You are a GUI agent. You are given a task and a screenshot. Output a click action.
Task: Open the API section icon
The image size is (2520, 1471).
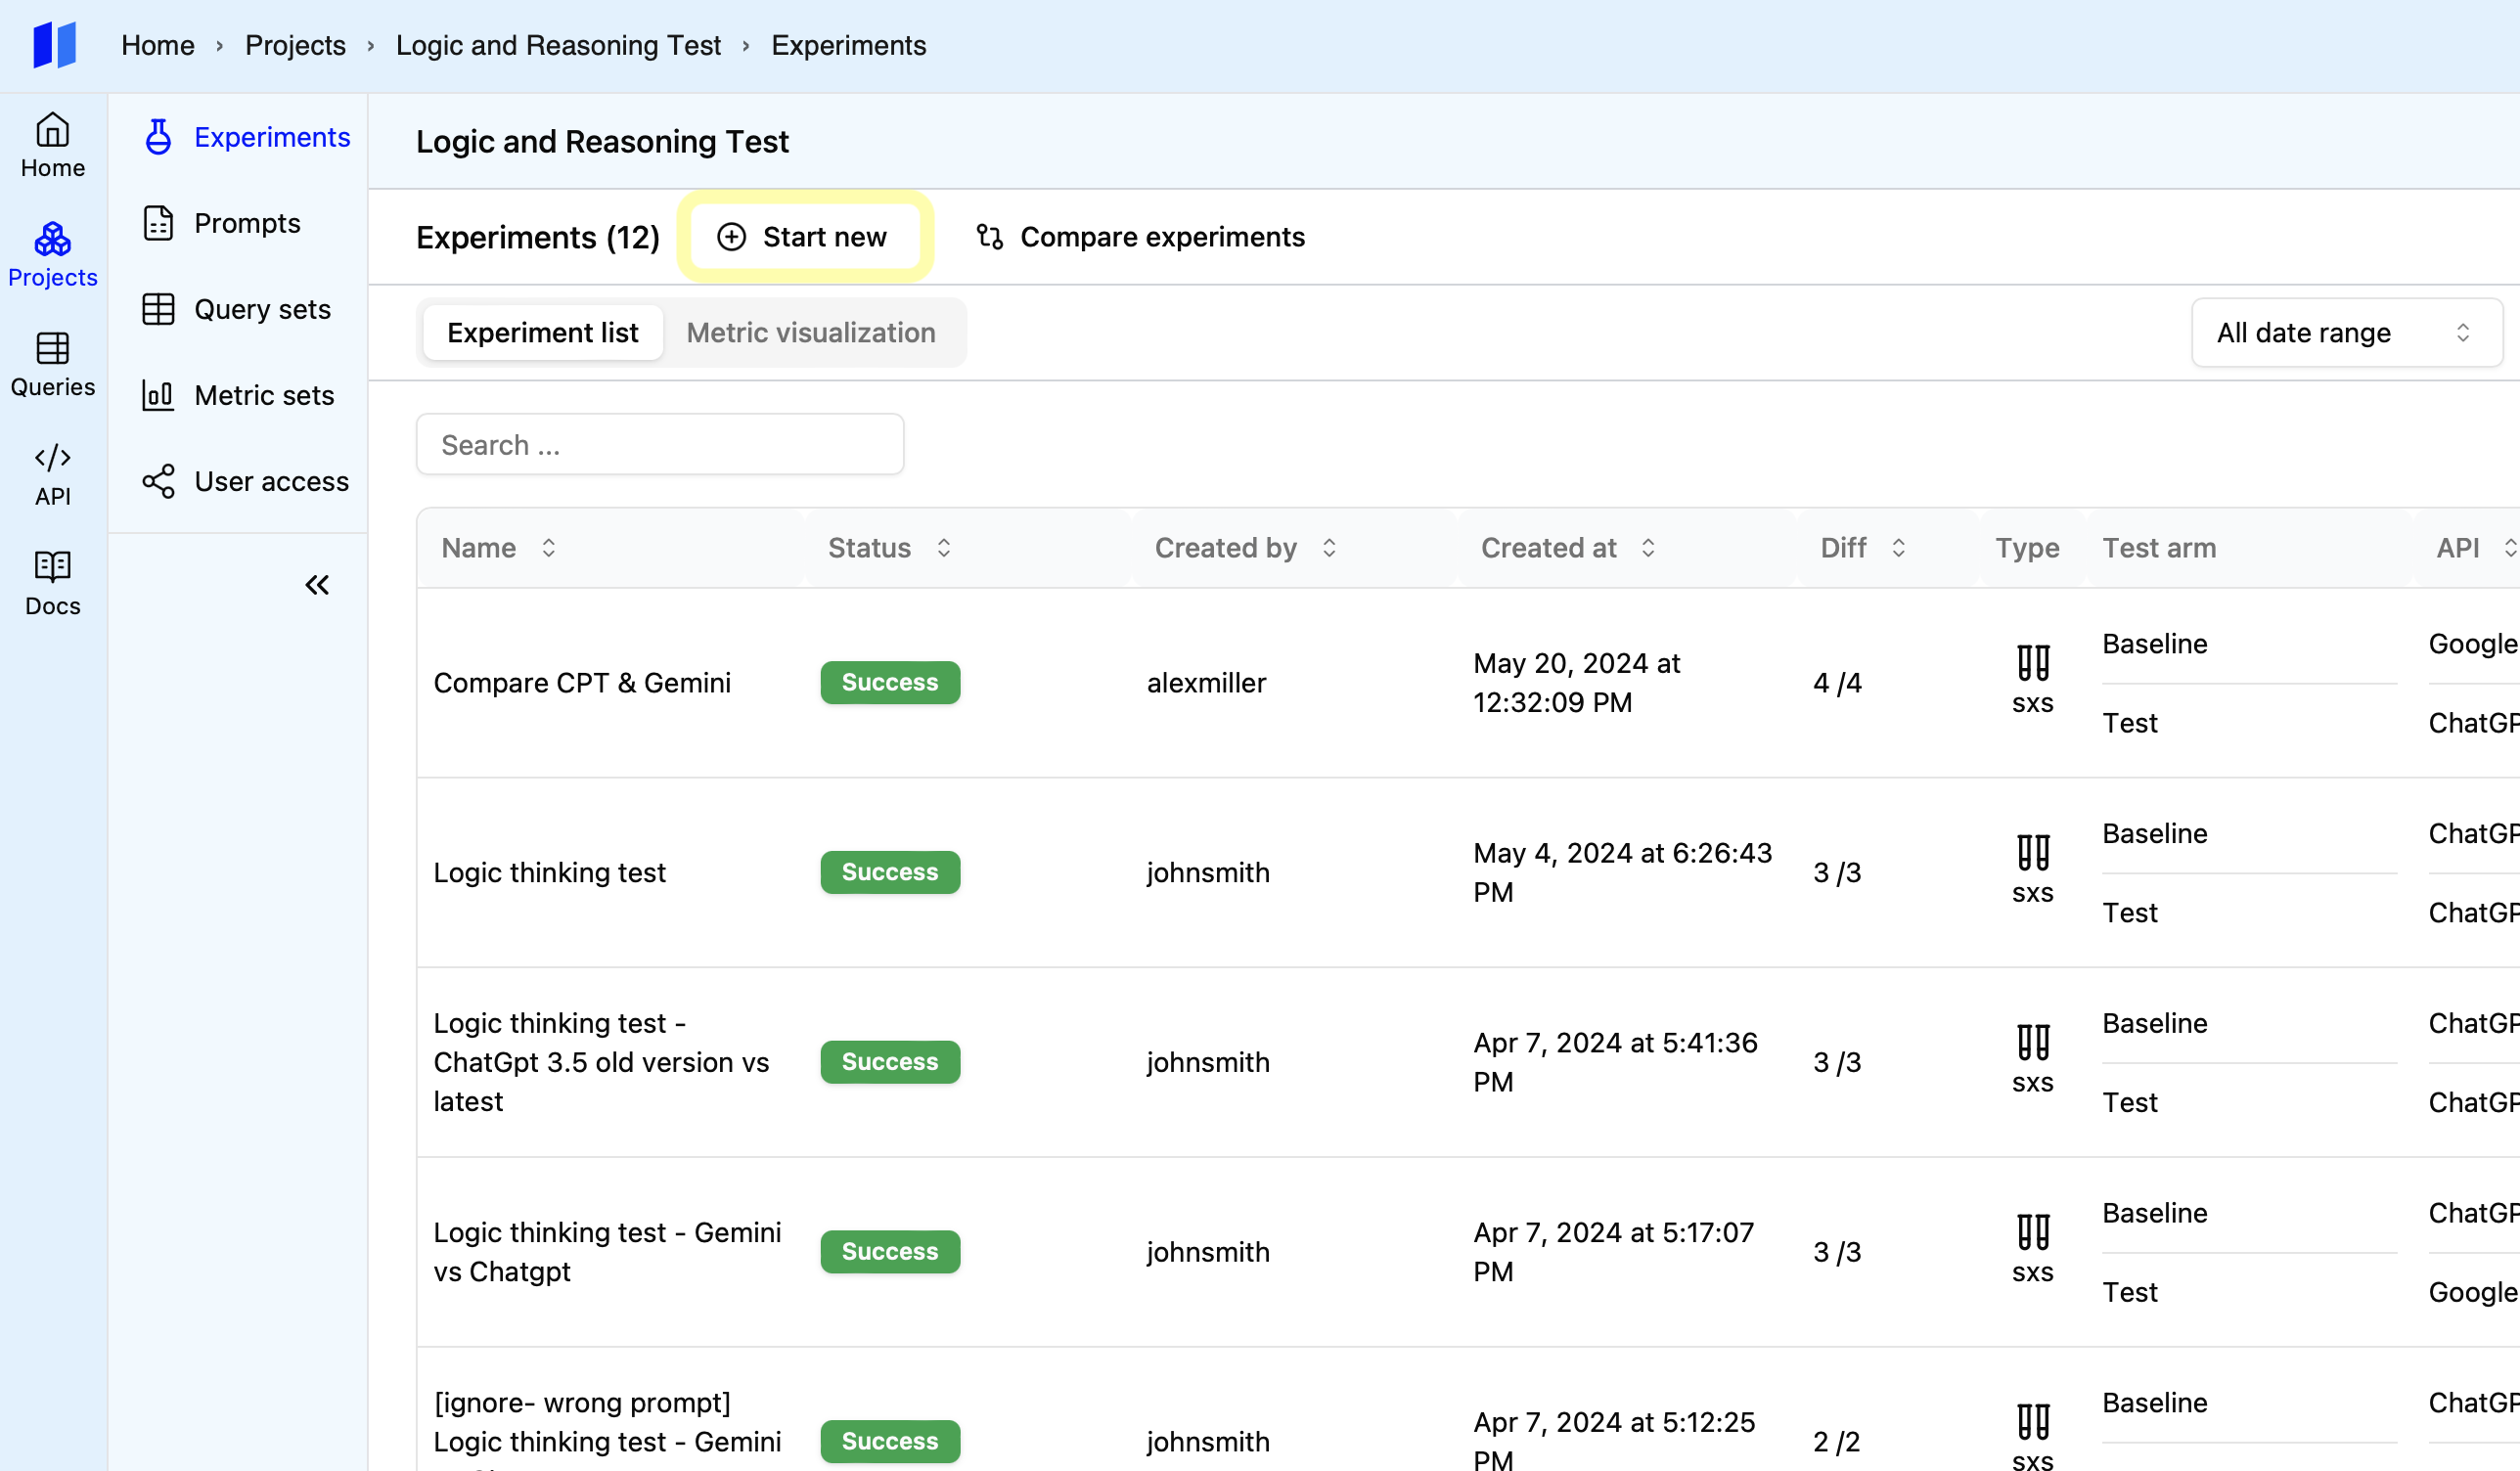tap(52, 474)
